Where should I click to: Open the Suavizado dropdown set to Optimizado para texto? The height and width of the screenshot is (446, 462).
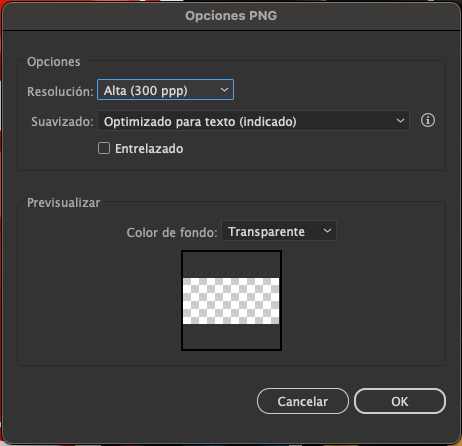[253, 121]
